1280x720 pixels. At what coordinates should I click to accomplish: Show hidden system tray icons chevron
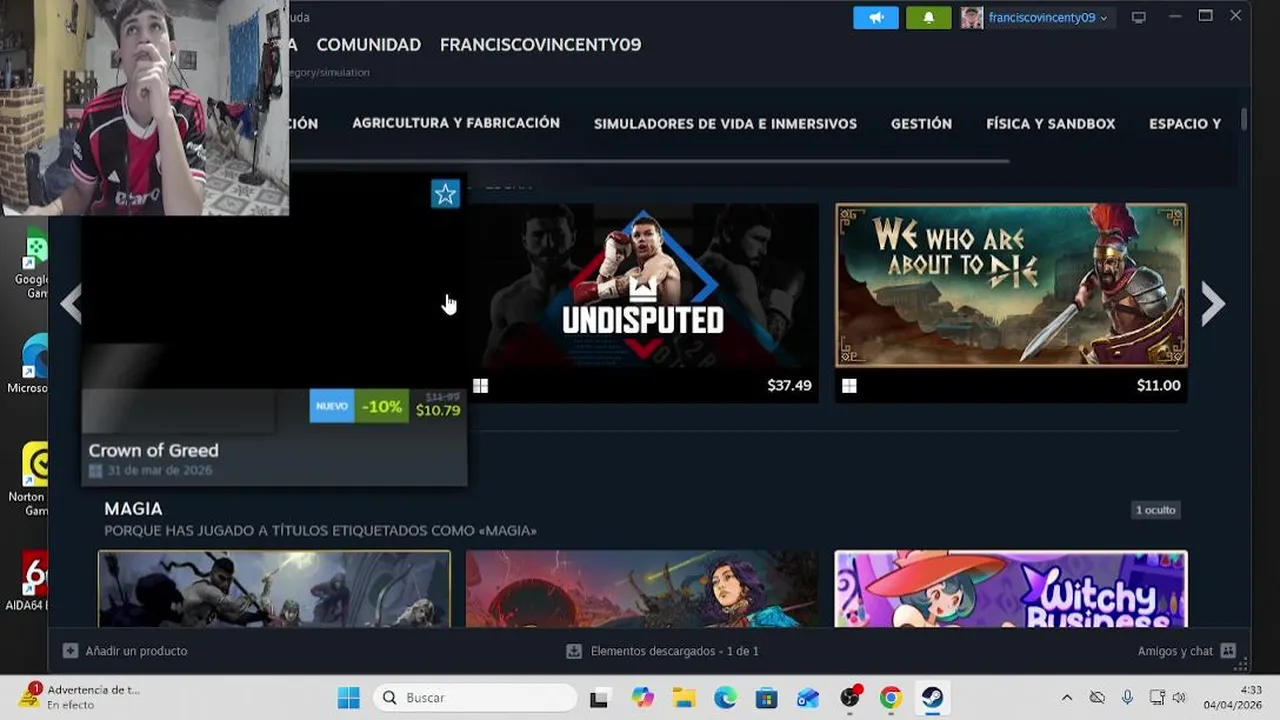(1066, 698)
